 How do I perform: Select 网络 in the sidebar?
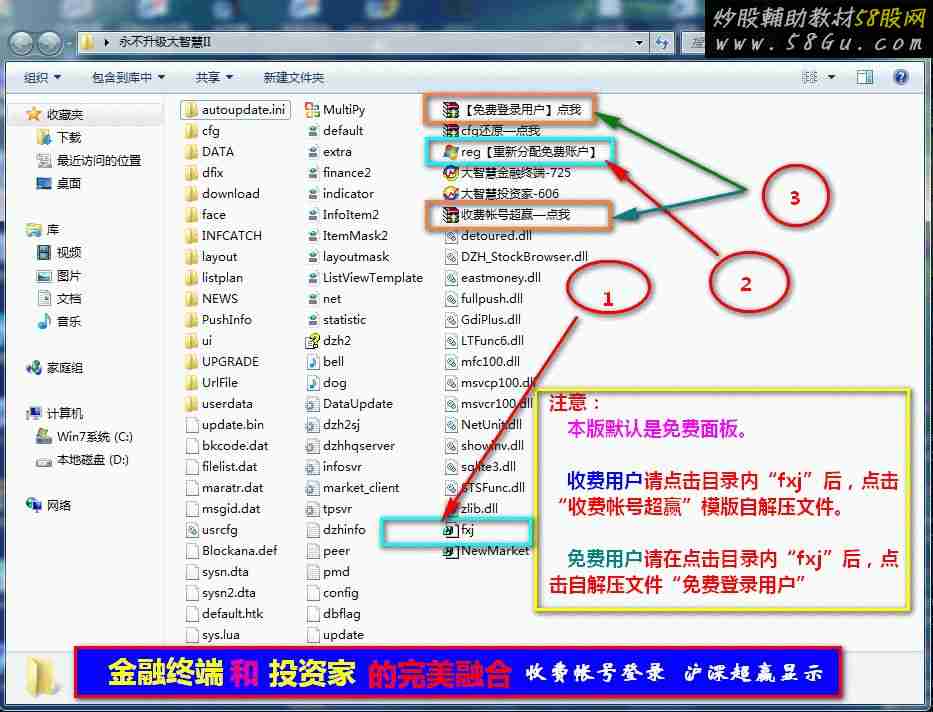(58, 506)
